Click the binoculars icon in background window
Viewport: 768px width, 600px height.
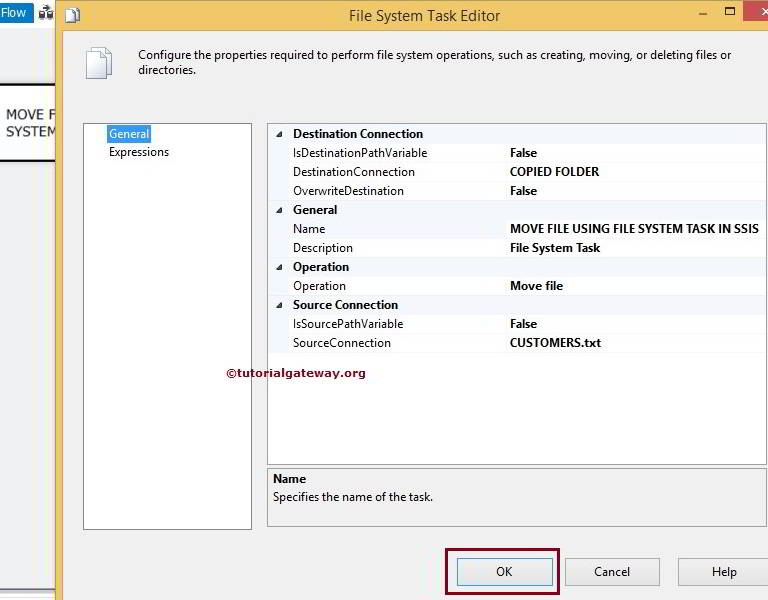point(46,13)
